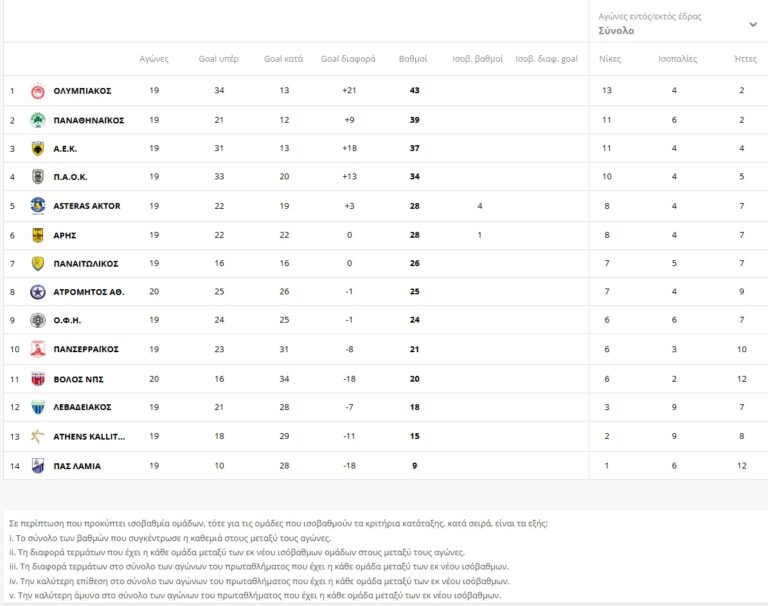Click the Panathinaikos green crest icon
768x606 pixels.
coord(38,120)
